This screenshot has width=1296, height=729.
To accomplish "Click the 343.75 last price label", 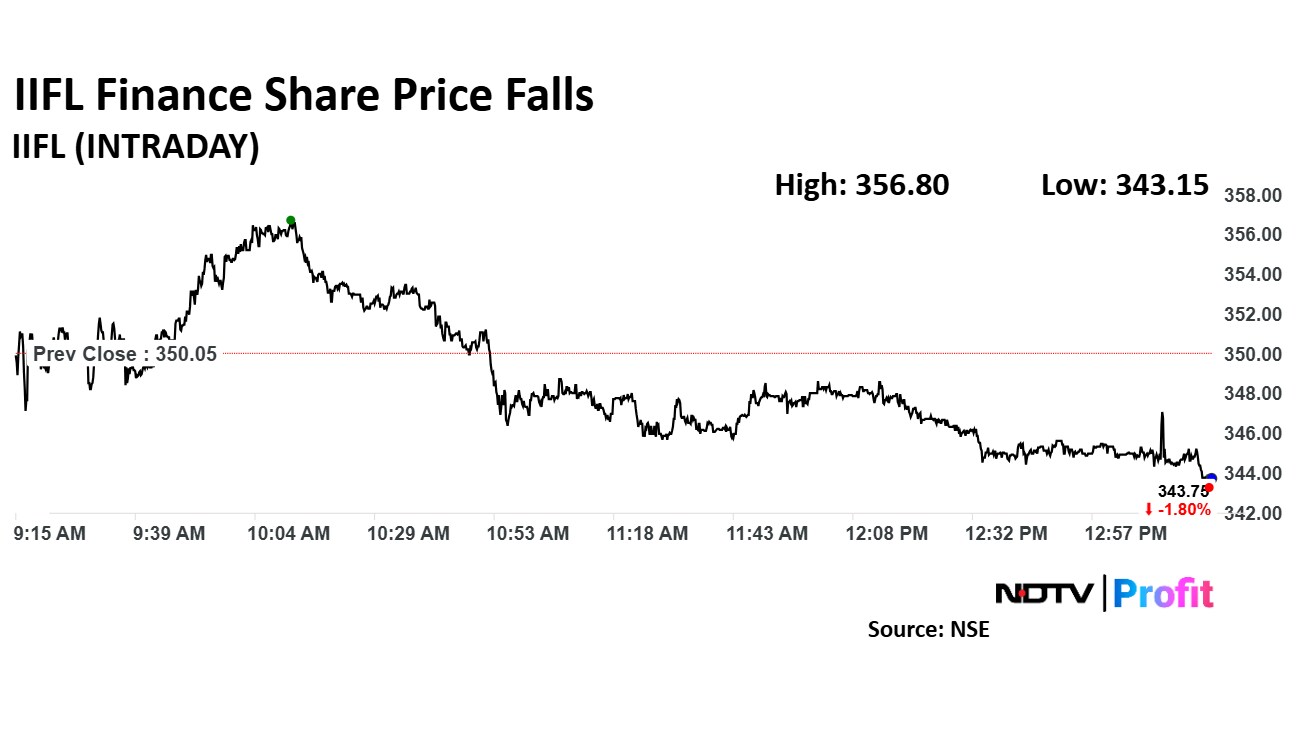I will pyautogui.click(x=1177, y=491).
